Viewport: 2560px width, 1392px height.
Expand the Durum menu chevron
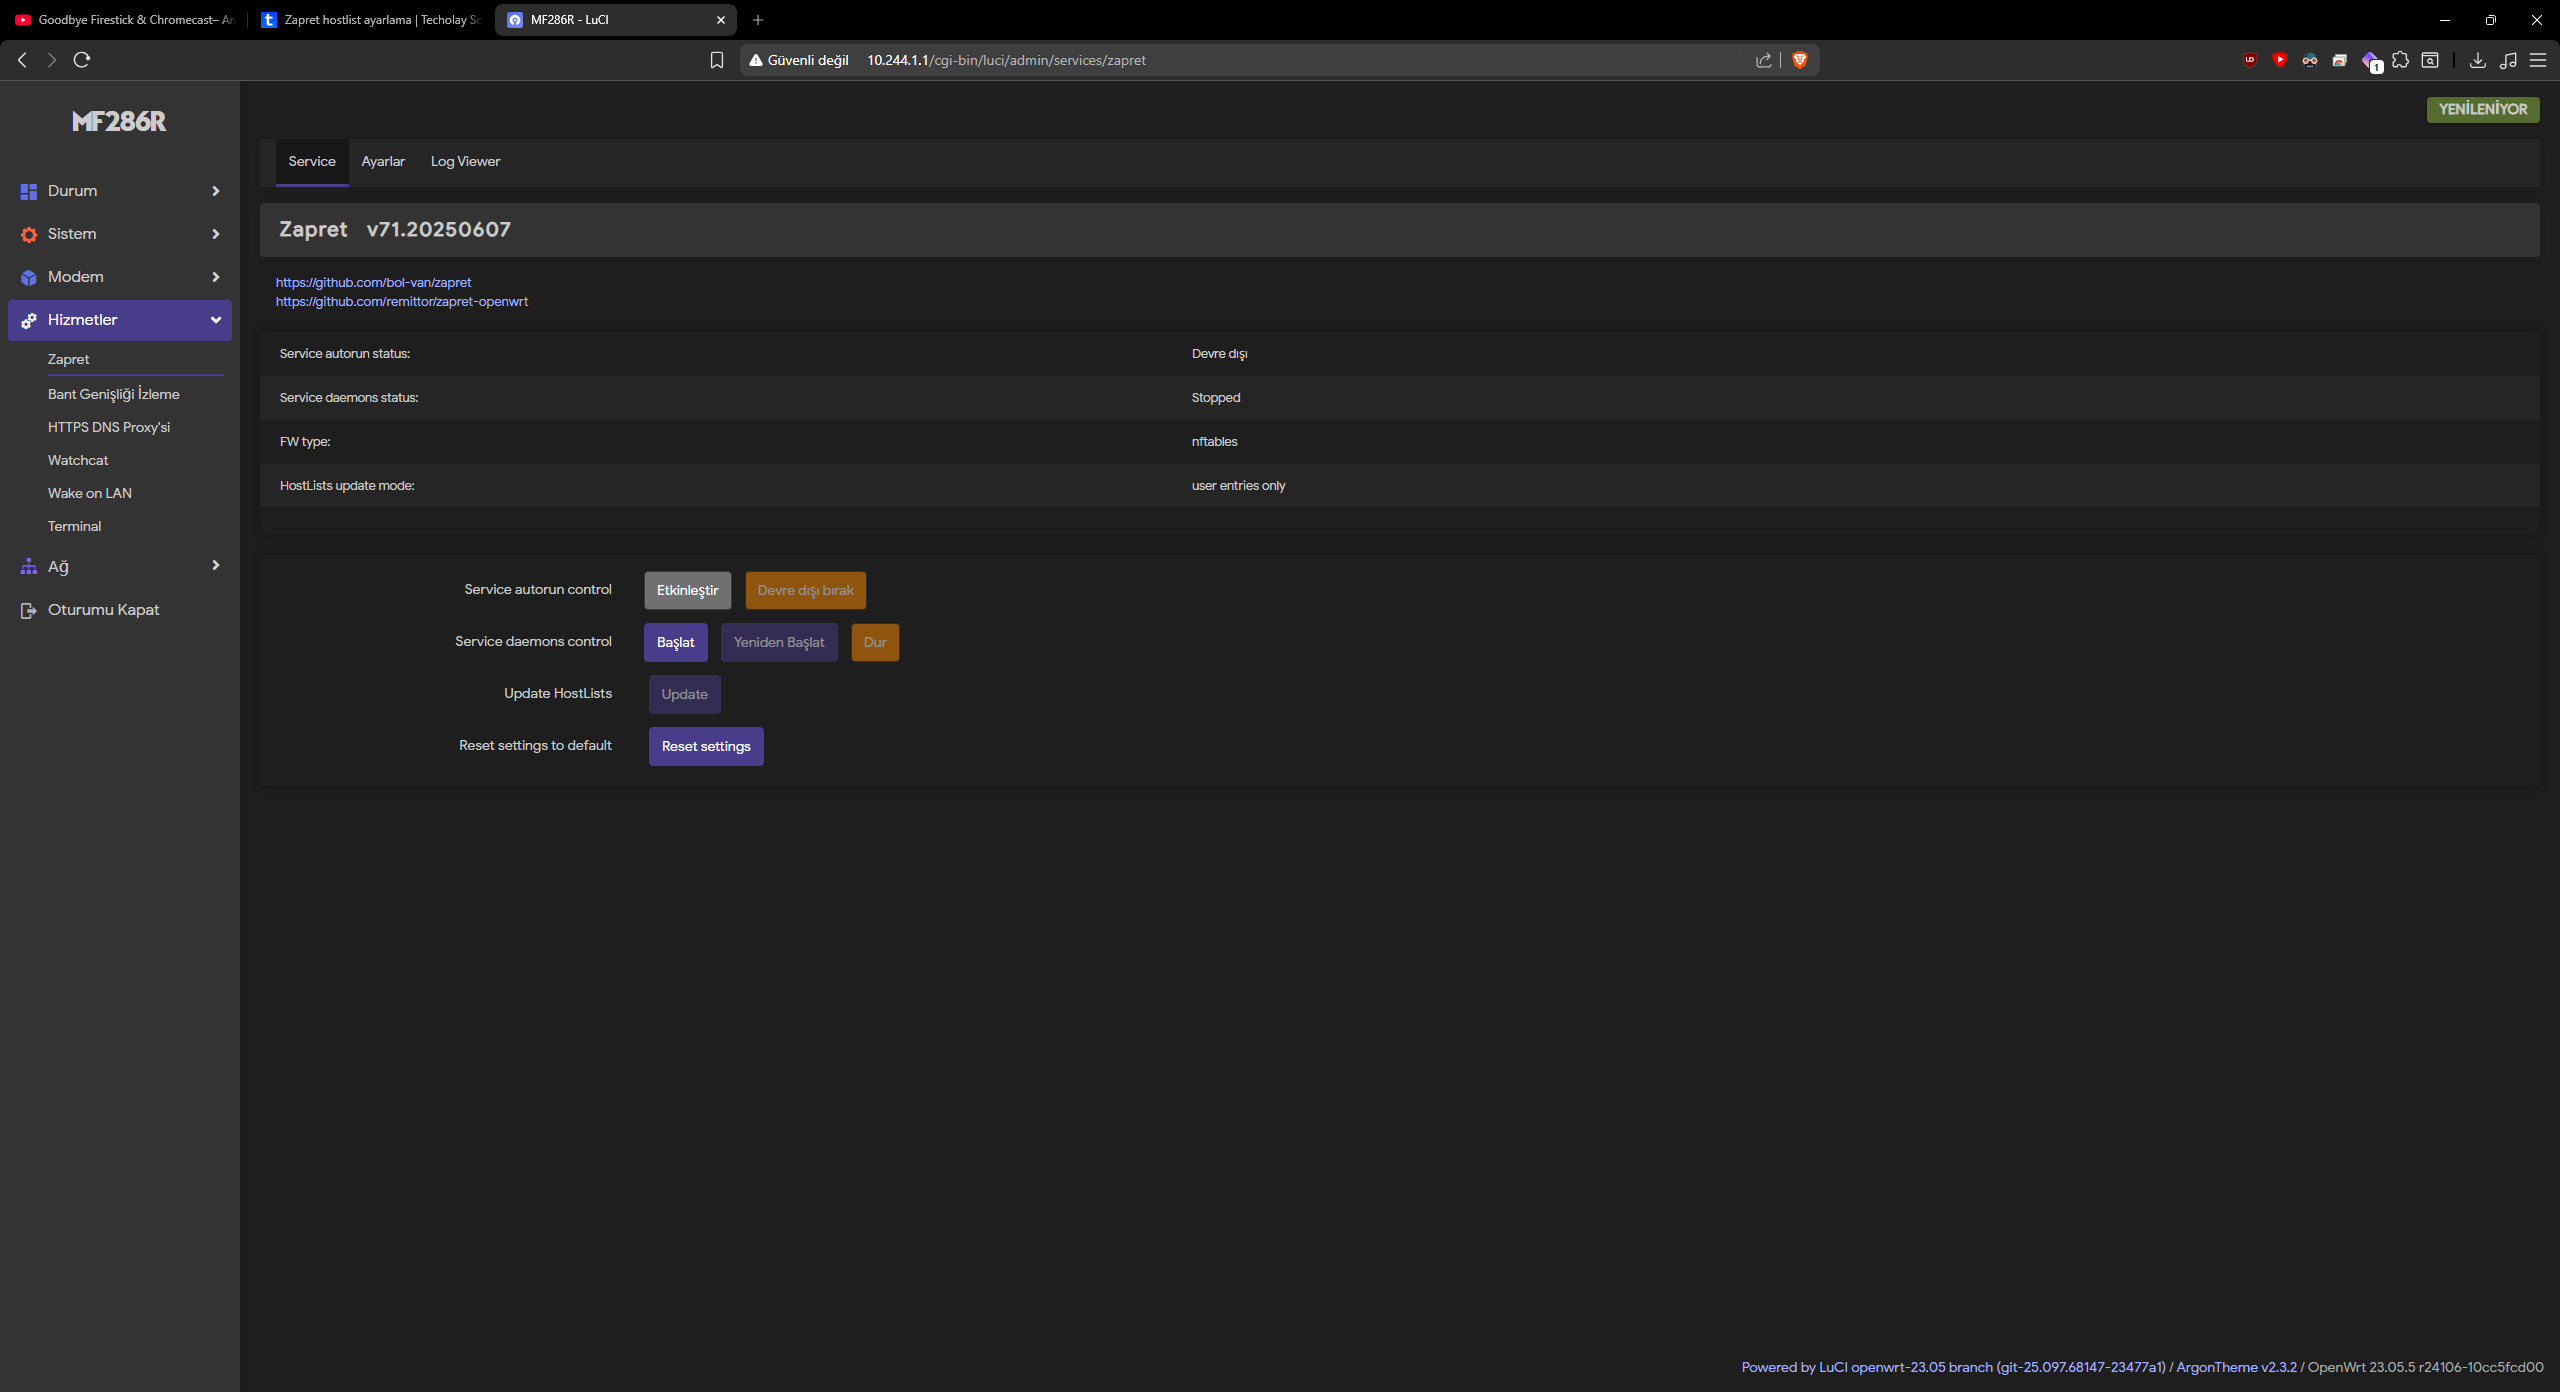[215, 191]
